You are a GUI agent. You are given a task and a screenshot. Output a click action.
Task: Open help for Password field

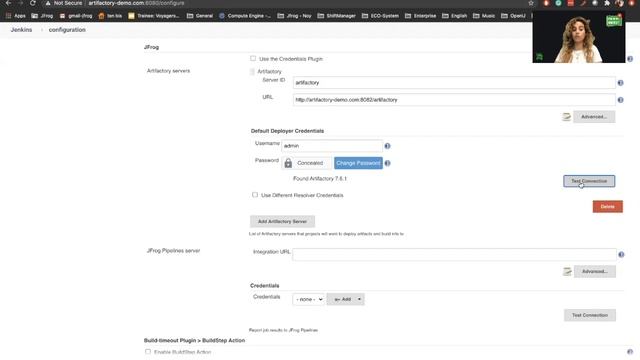coord(387,163)
